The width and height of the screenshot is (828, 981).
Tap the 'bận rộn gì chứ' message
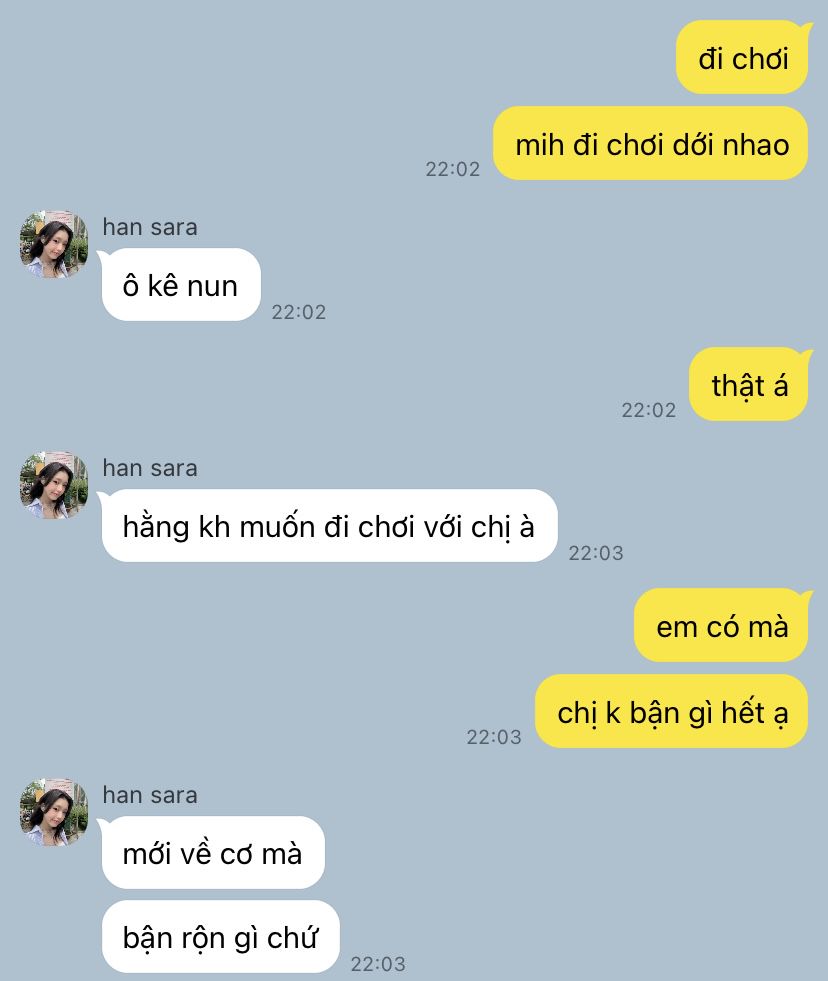[220, 937]
